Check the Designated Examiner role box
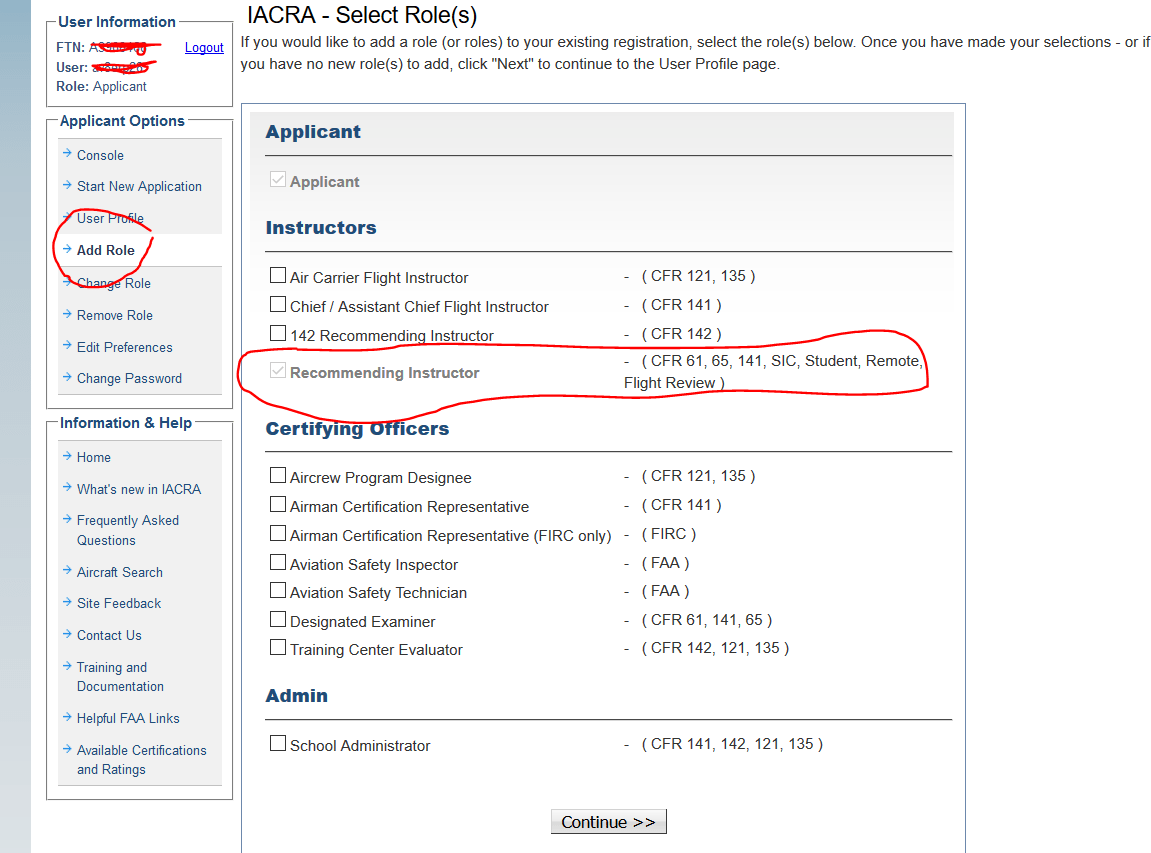 point(278,620)
